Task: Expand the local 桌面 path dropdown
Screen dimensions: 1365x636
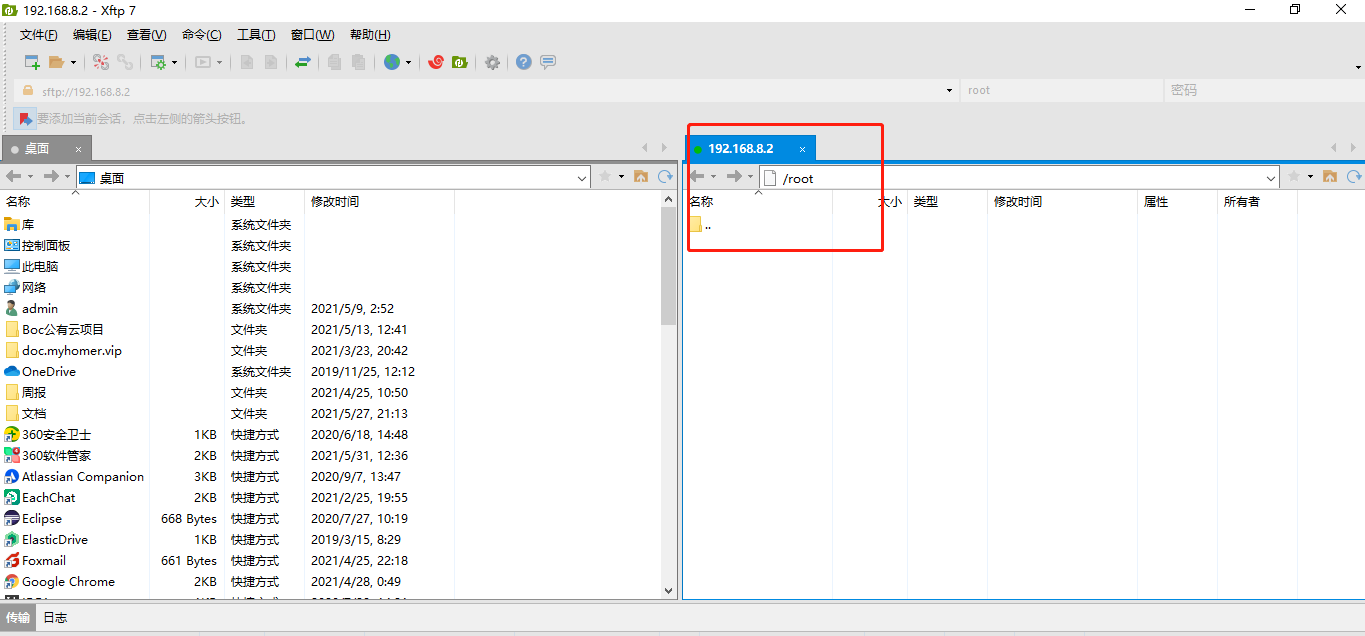Action: coord(582,178)
